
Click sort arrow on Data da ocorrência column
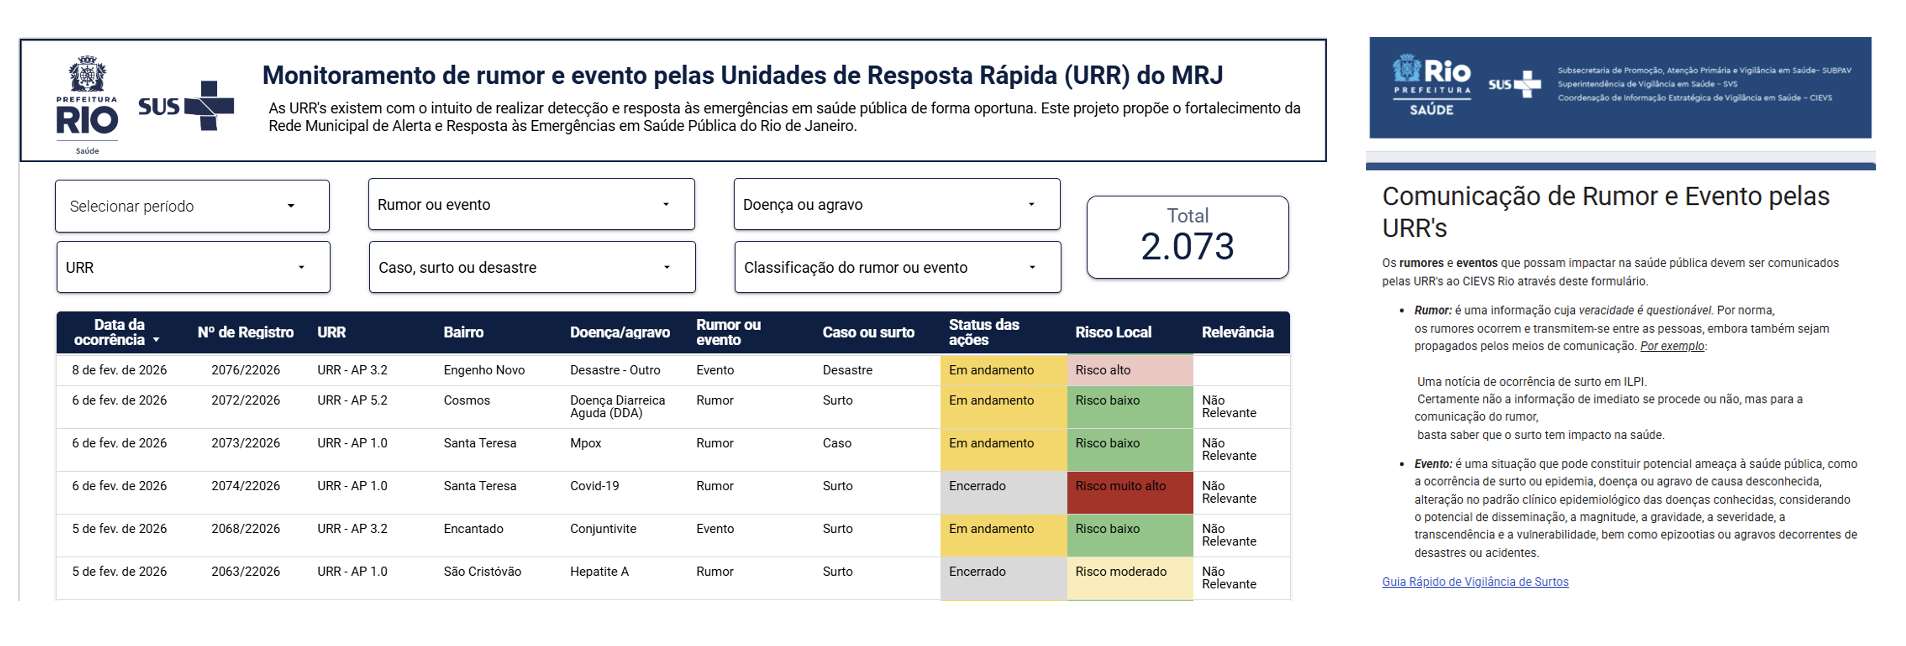[156, 341]
